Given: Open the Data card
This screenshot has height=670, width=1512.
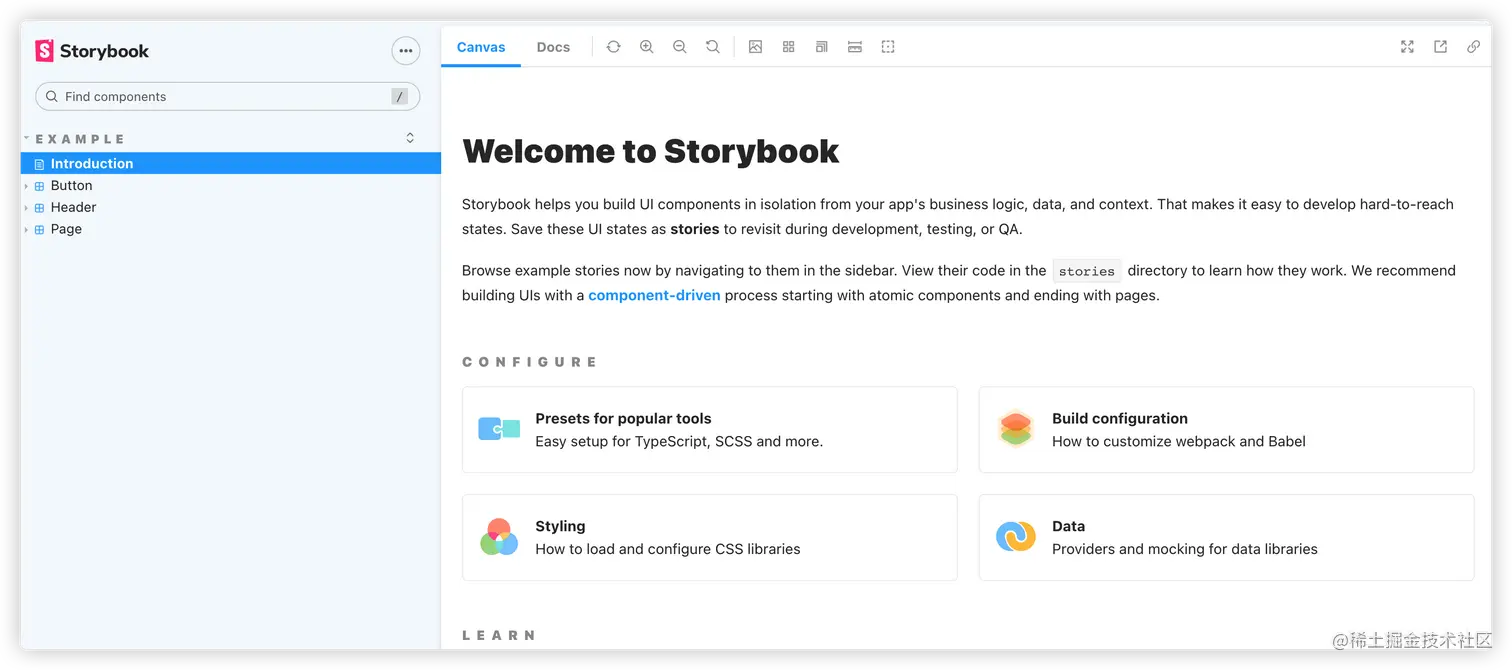Looking at the screenshot, I should (1227, 538).
